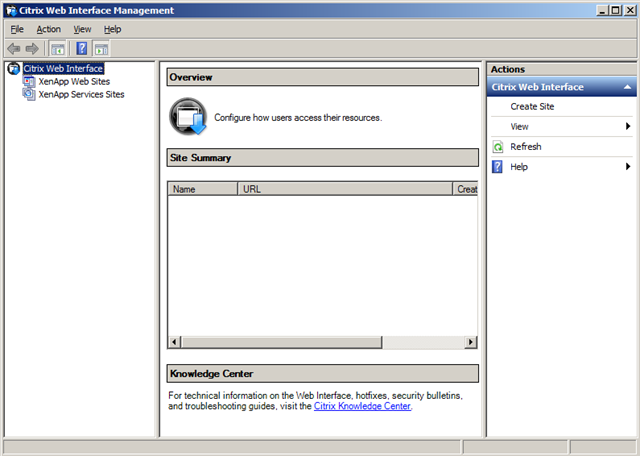Image resolution: width=640 pixels, height=456 pixels.
Task: Open the File menu
Action: 17,29
